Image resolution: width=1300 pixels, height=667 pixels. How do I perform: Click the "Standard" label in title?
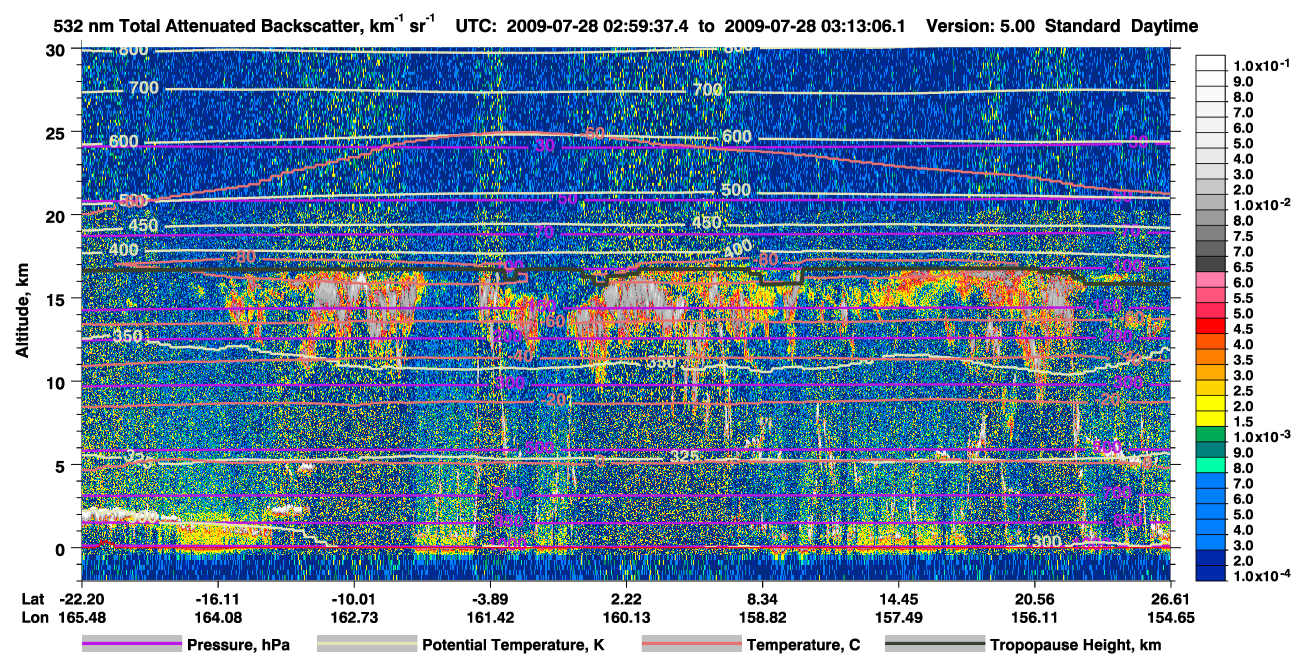tap(1081, 26)
